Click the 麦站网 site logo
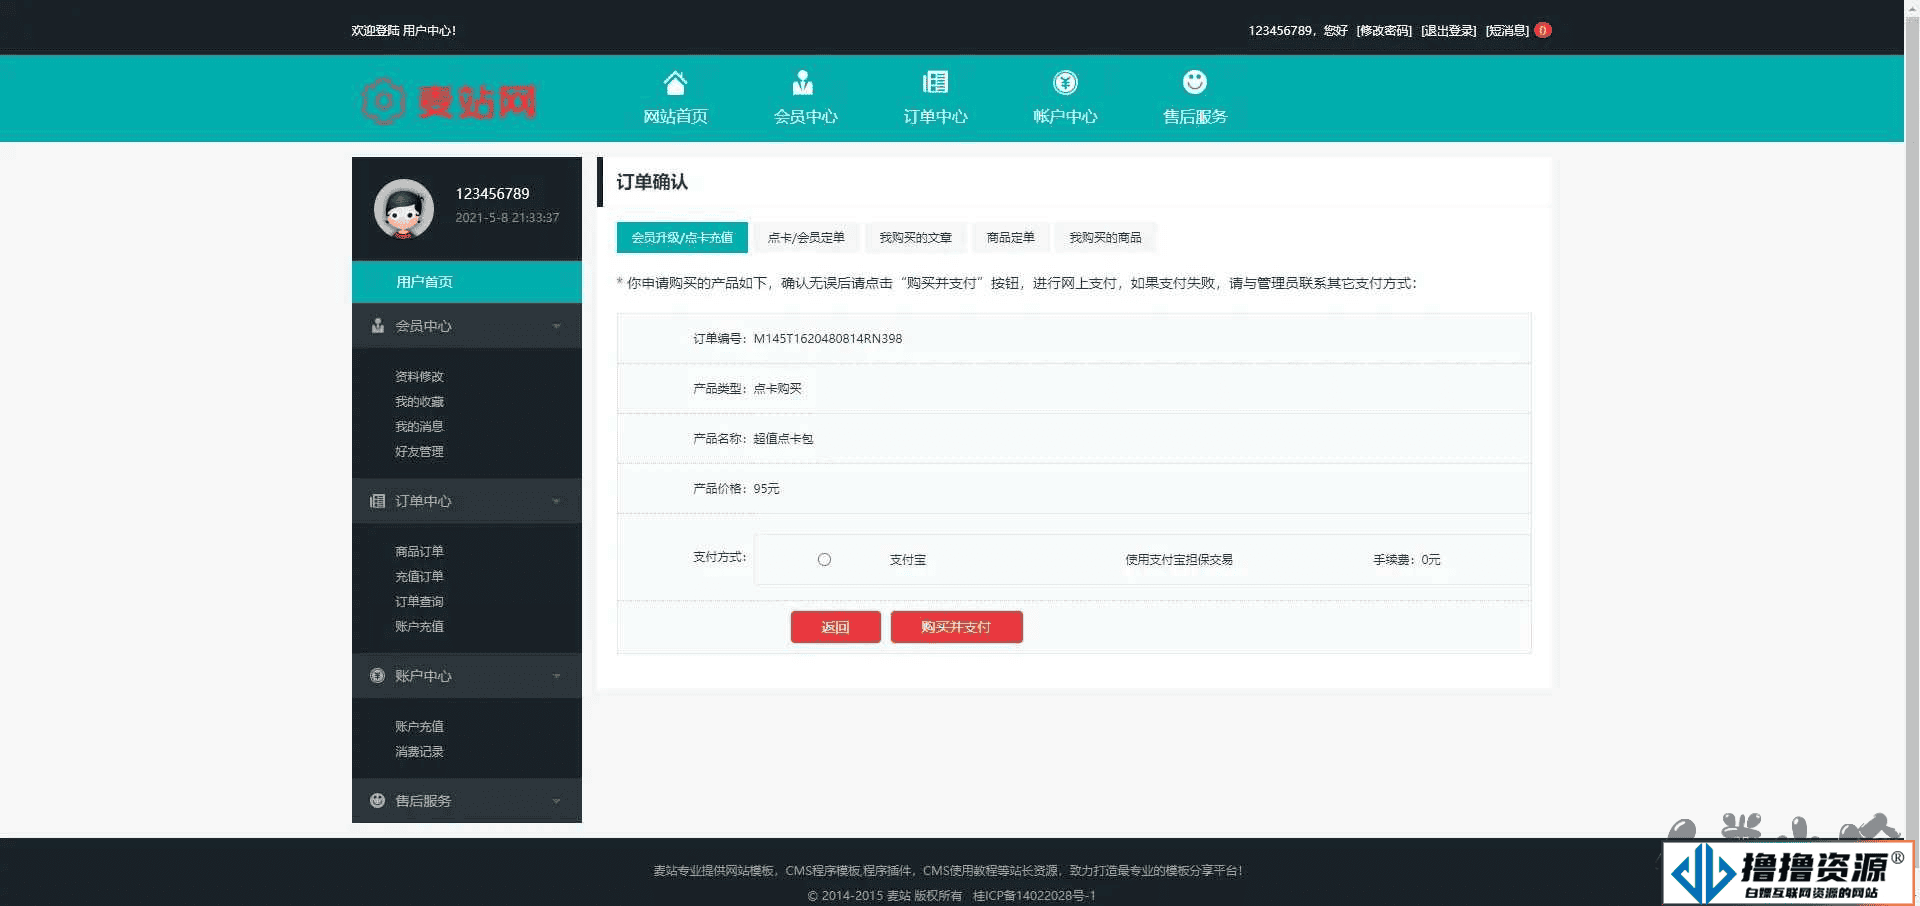The height and width of the screenshot is (906, 1920). [x=449, y=101]
